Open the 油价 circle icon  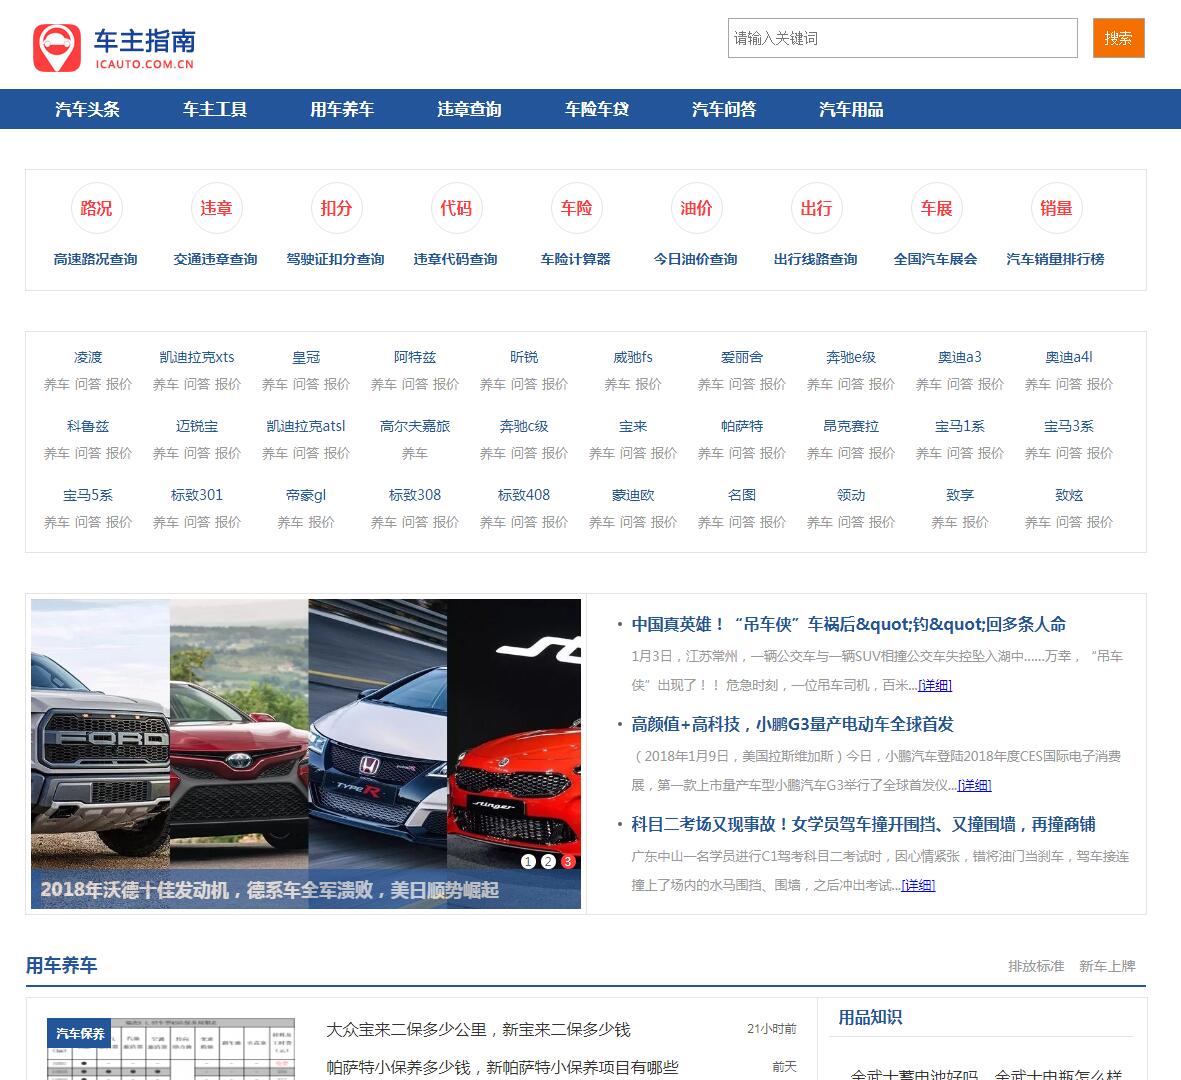696,208
